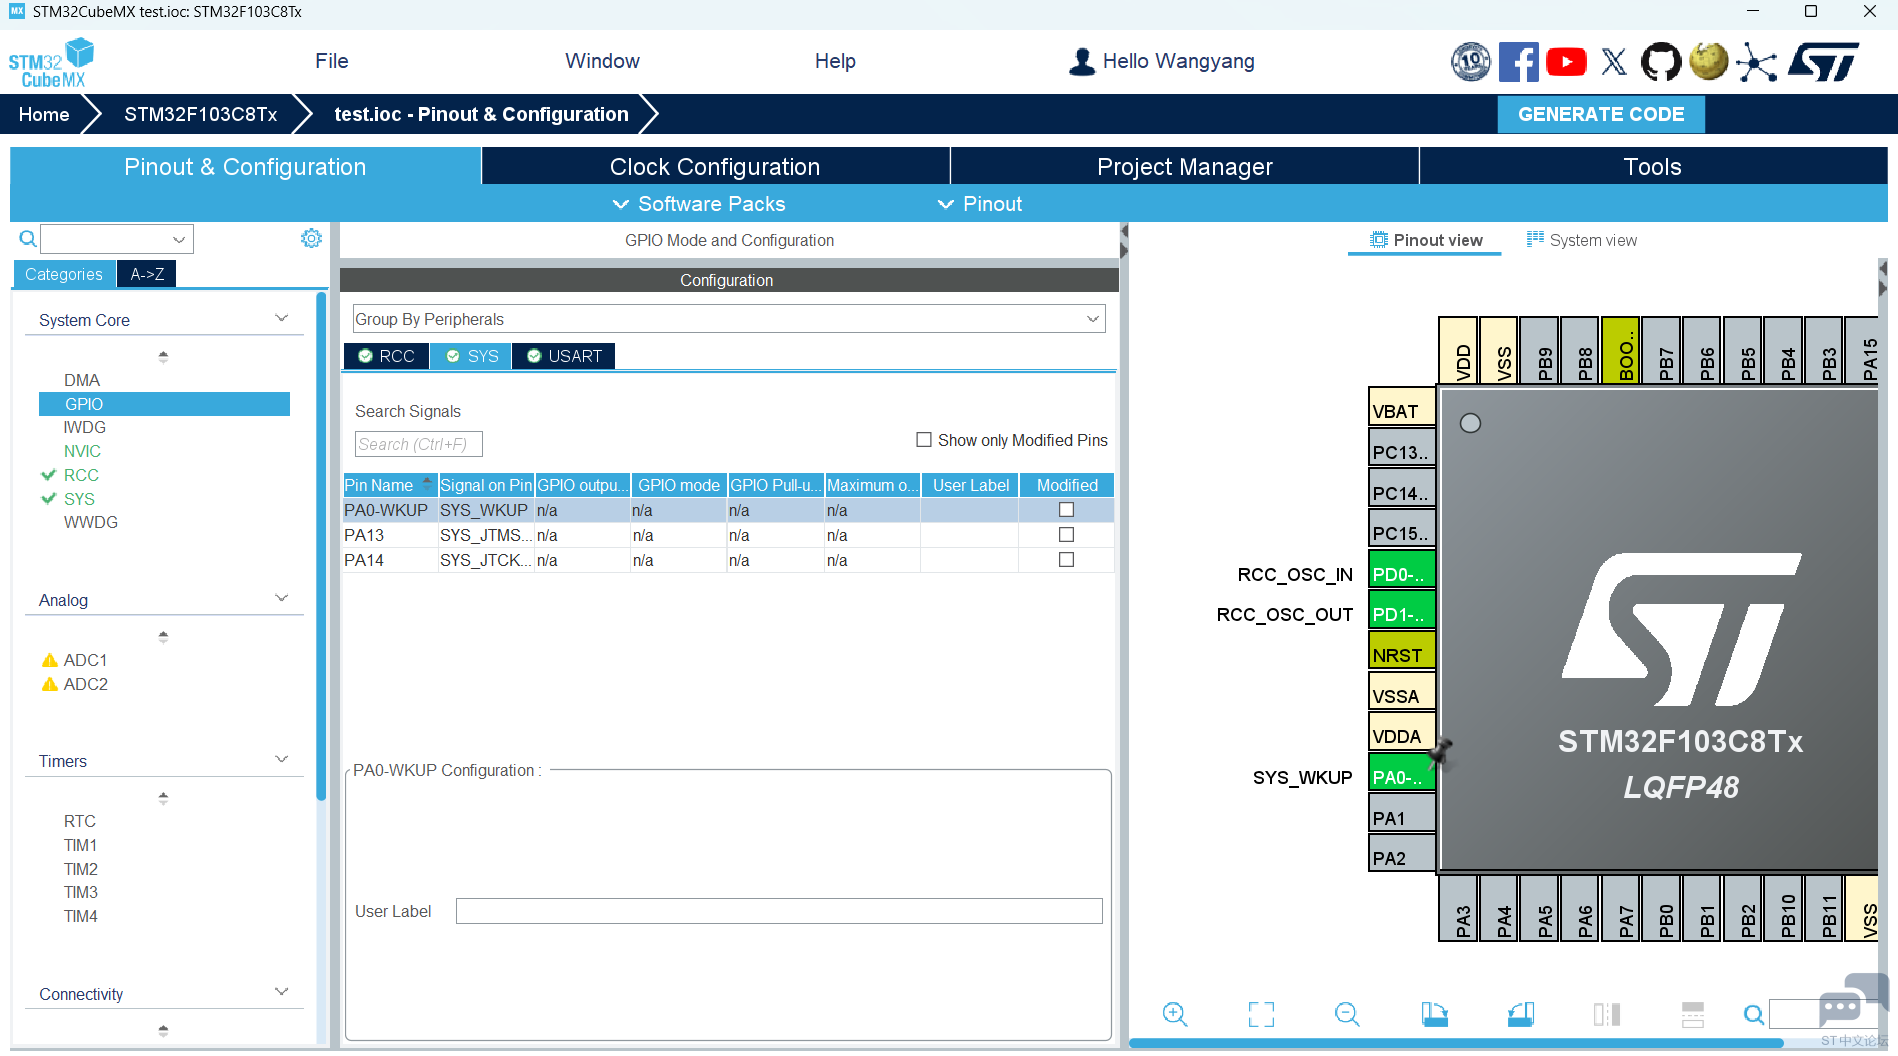The image size is (1898, 1056).
Task: Switch to the Clock Configuration tab
Action: [715, 167]
